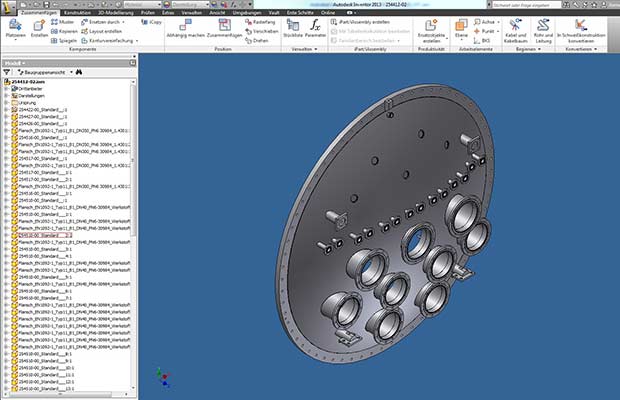Select the Erstellen component tool
Image resolution: width=620 pixels, height=400 pixels.
[39, 27]
